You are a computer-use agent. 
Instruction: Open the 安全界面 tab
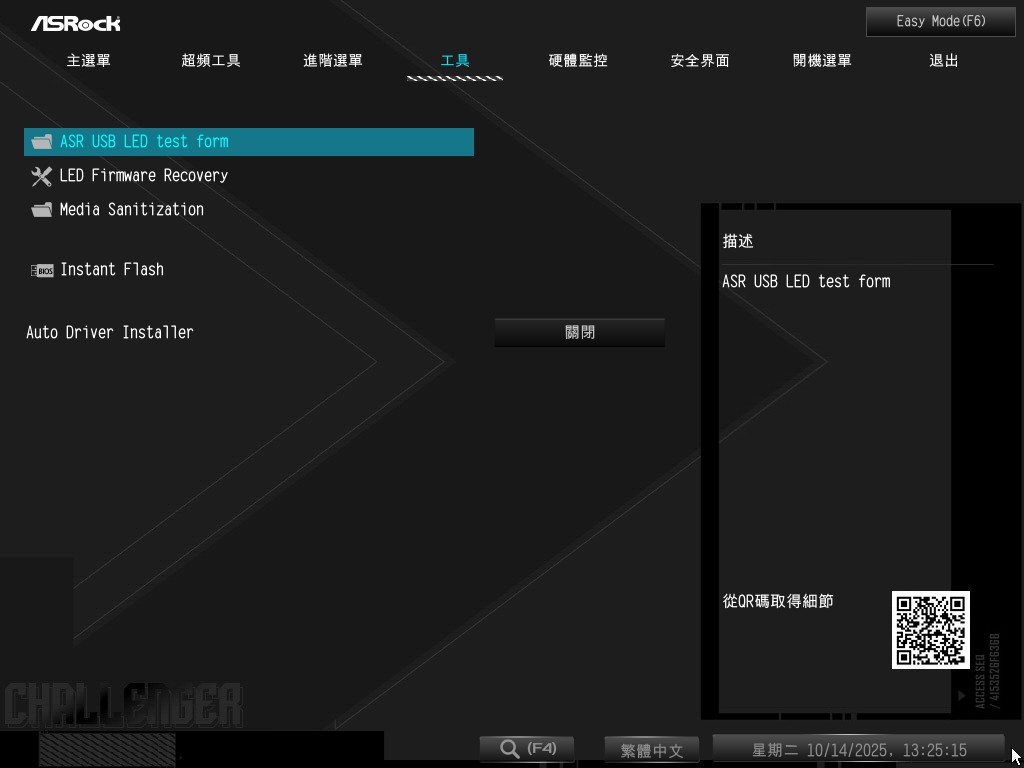(x=700, y=61)
